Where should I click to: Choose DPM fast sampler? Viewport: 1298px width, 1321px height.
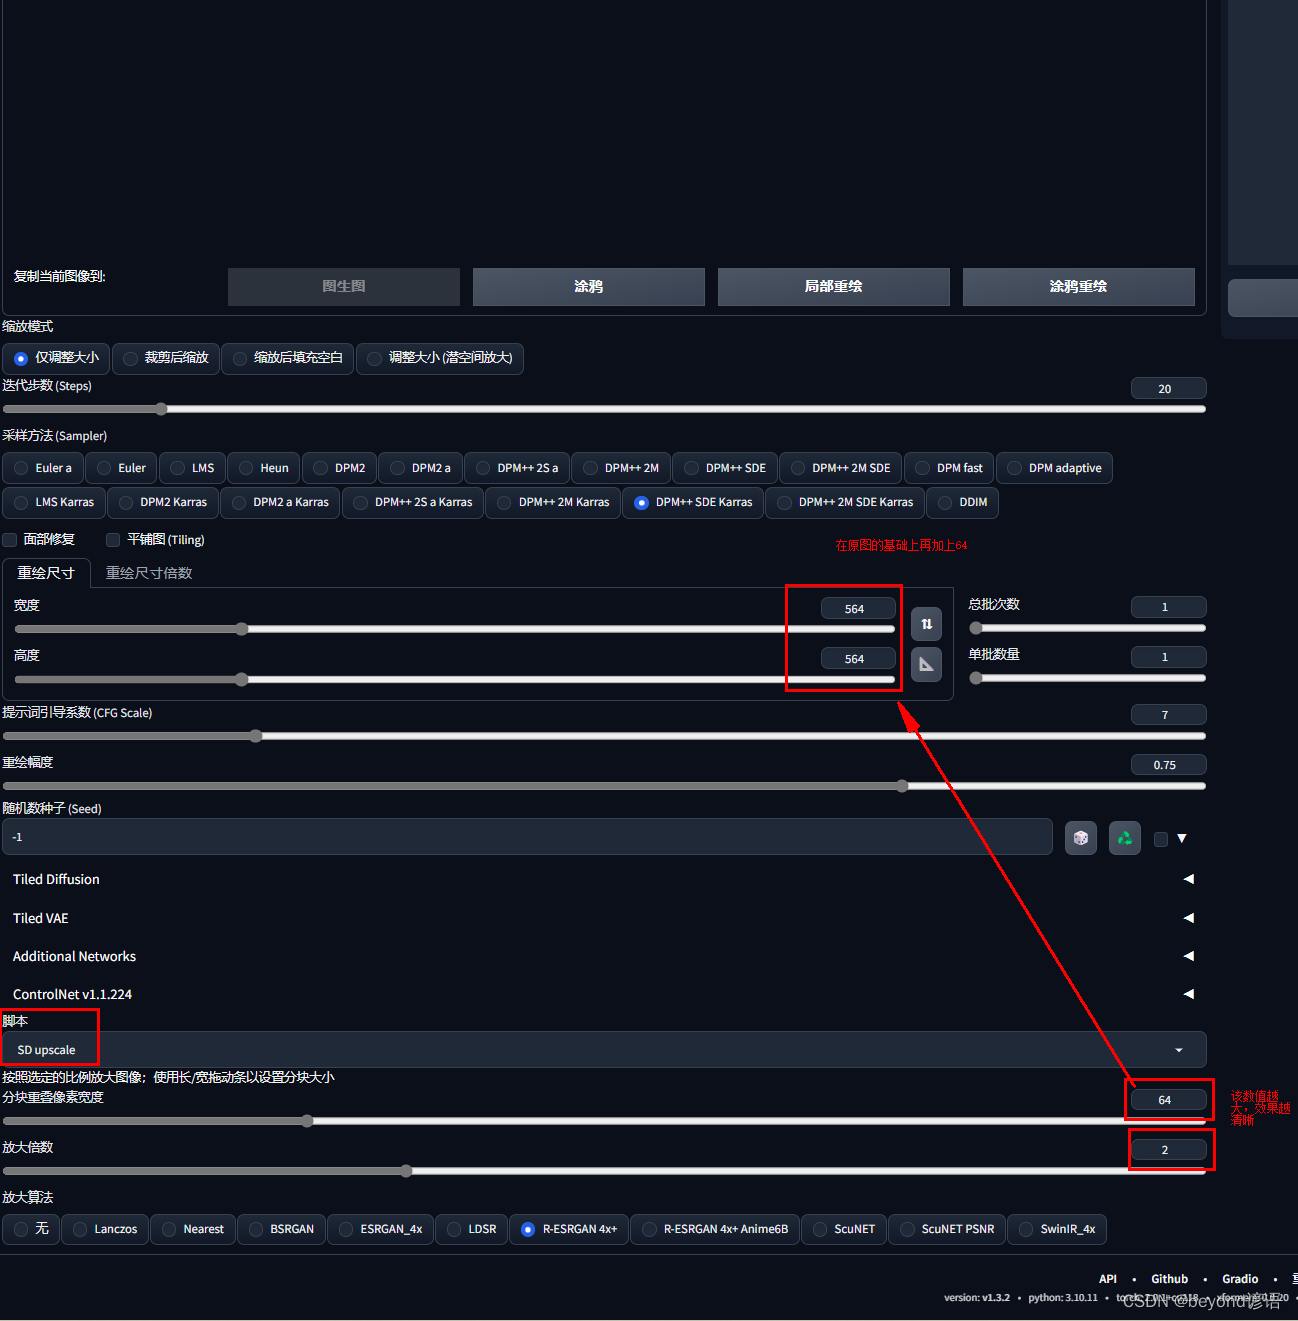point(949,468)
